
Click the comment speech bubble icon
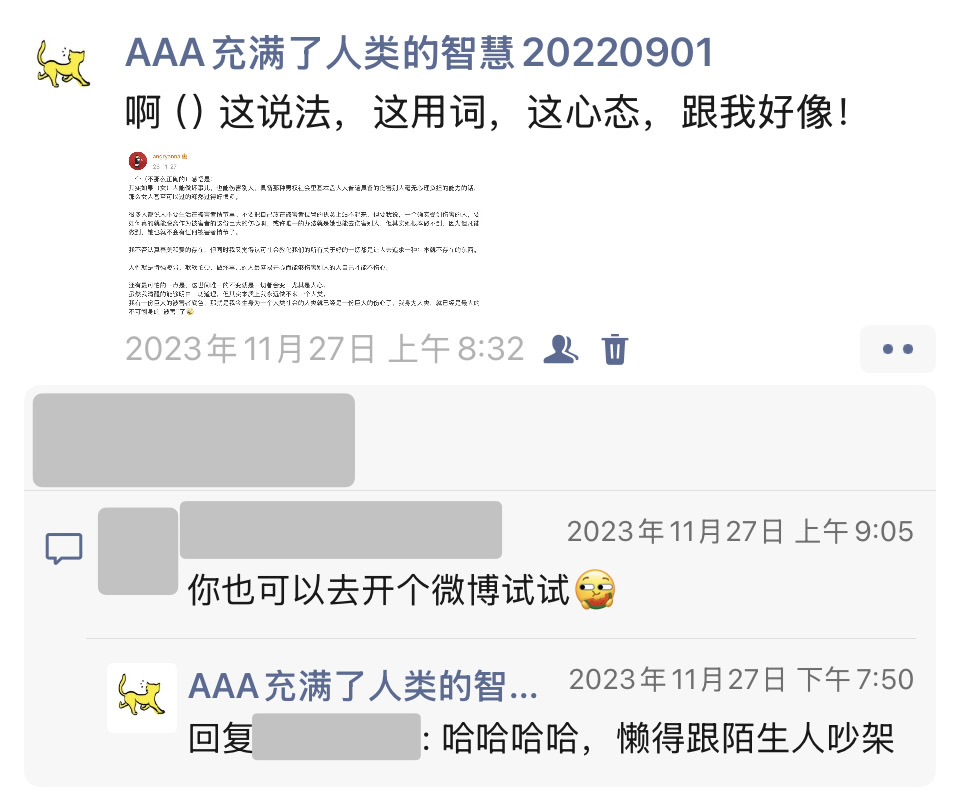click(64, 548)
